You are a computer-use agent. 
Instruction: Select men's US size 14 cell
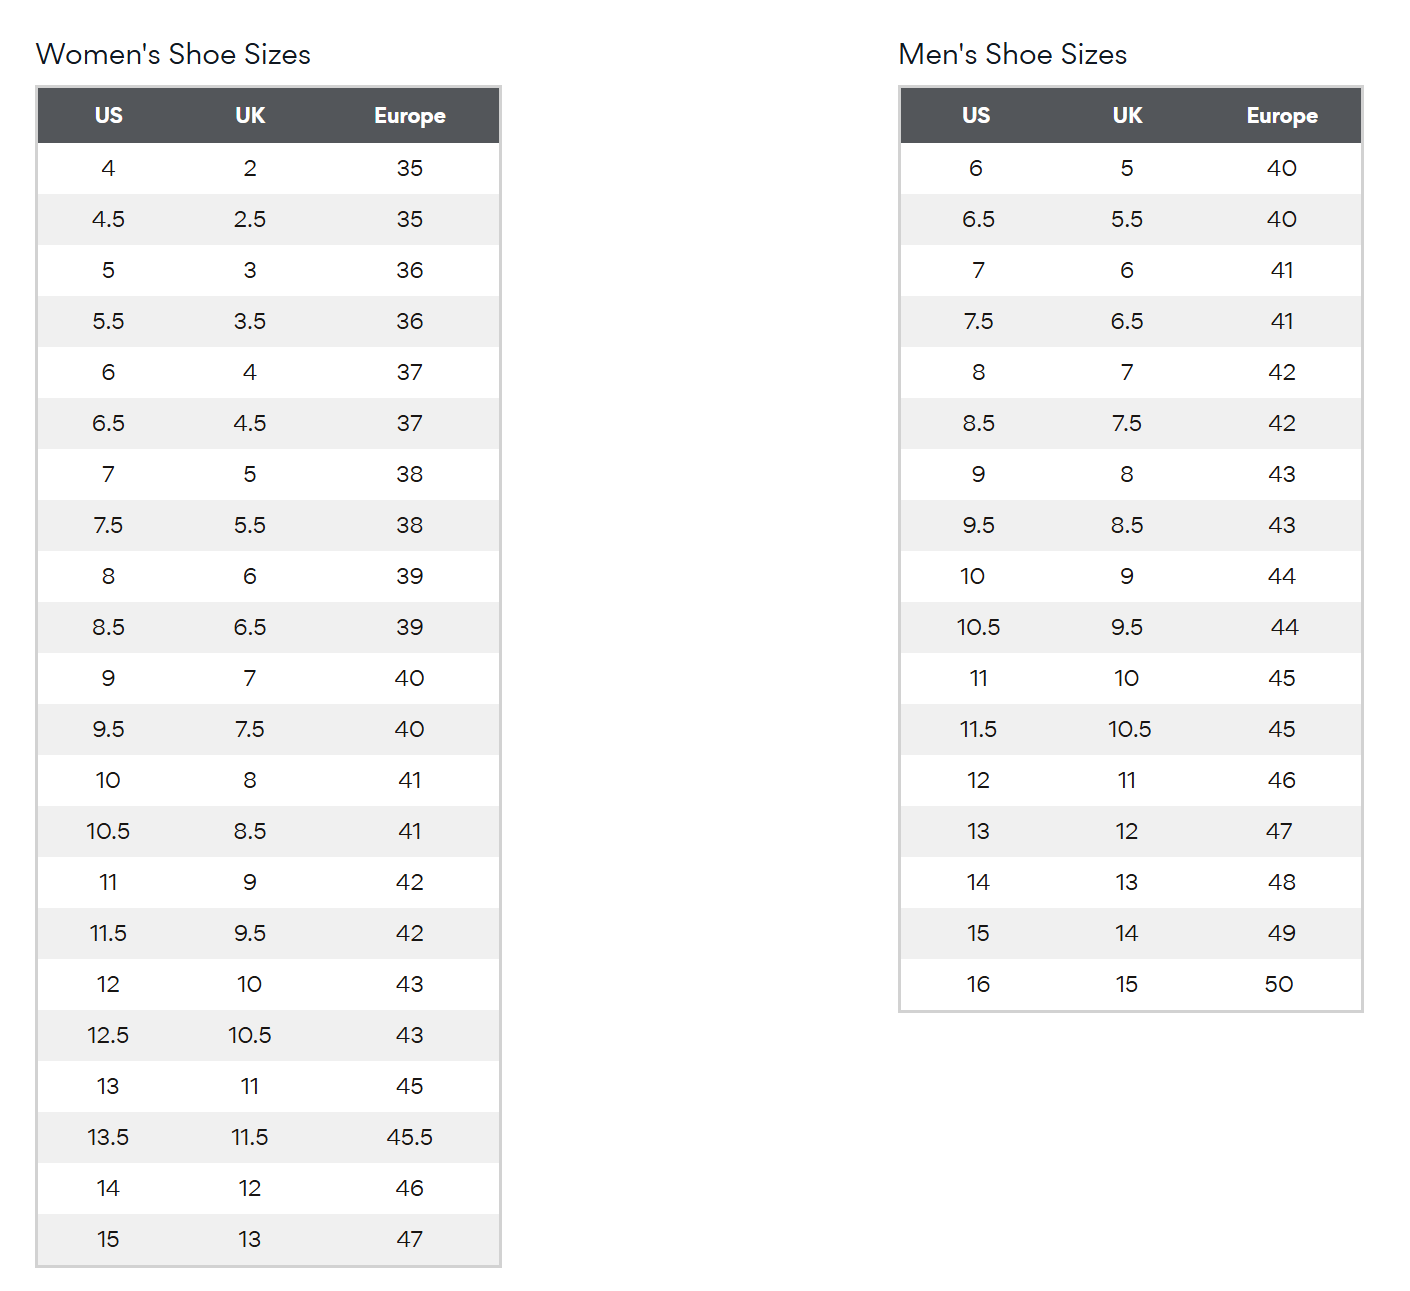point(978,882)
